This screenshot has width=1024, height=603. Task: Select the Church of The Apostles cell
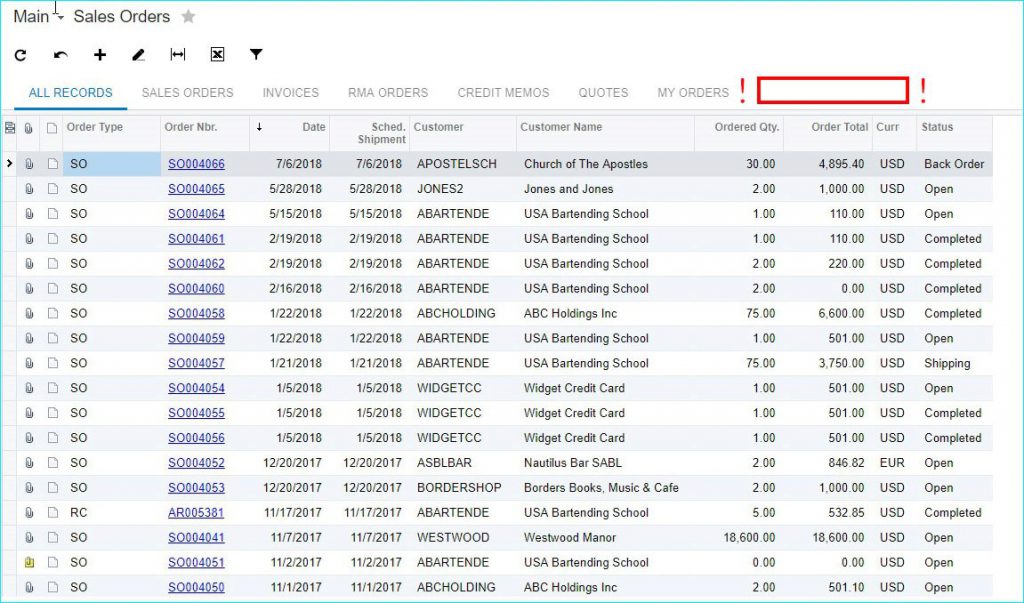pos(586,164)
